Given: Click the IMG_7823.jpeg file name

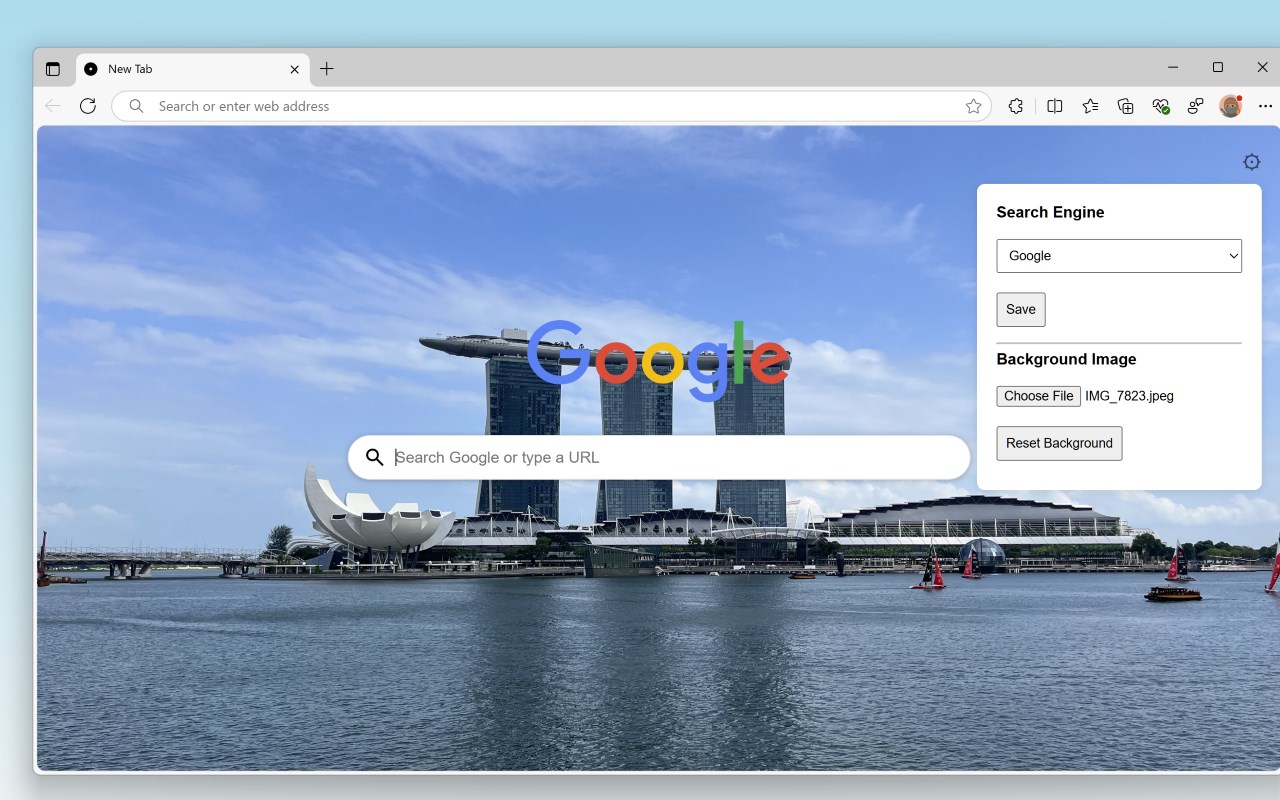Looking at the screenshot, I should point(1129,396).
